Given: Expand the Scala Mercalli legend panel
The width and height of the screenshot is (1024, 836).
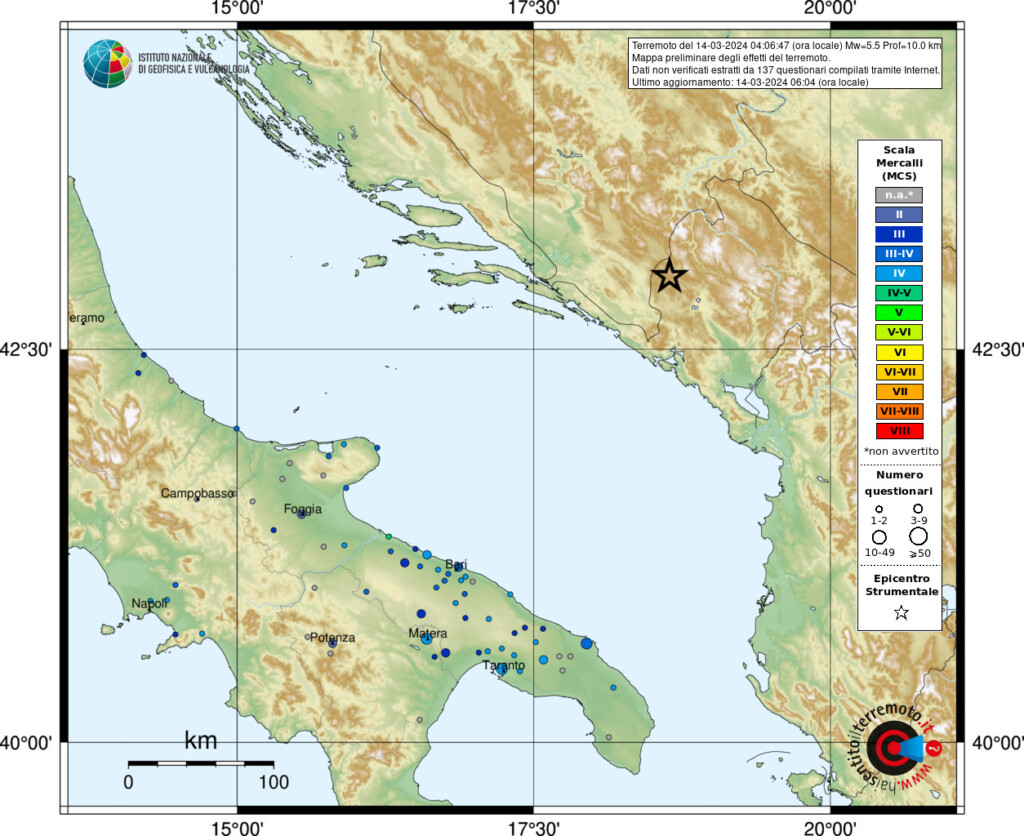Looking at the screenshot, I should click(x=898, y=160).
